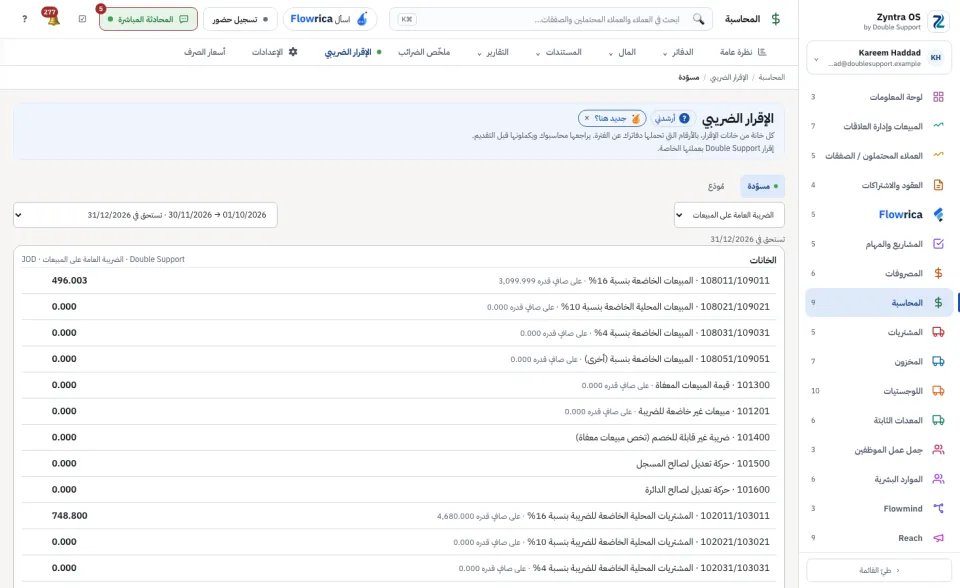
Task: Click the 748.800 amount value
Action: coord(69,516)
